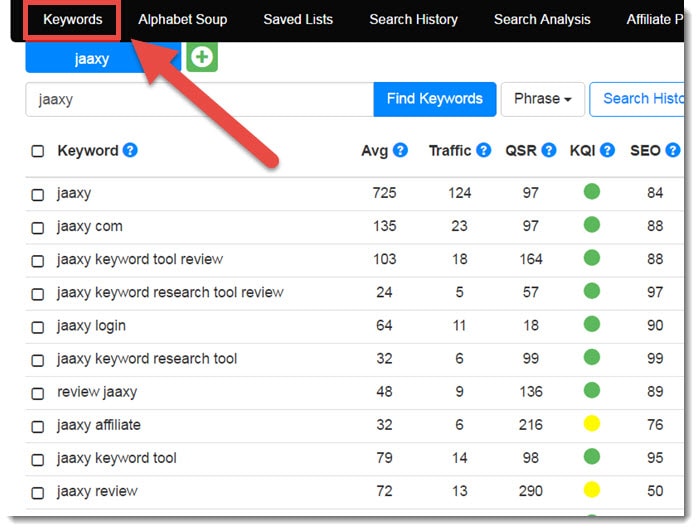Click Traffic value 124 in jaaxy row
Image resolution: width=699 pixels, height=531 pixels.
[460, 193]
